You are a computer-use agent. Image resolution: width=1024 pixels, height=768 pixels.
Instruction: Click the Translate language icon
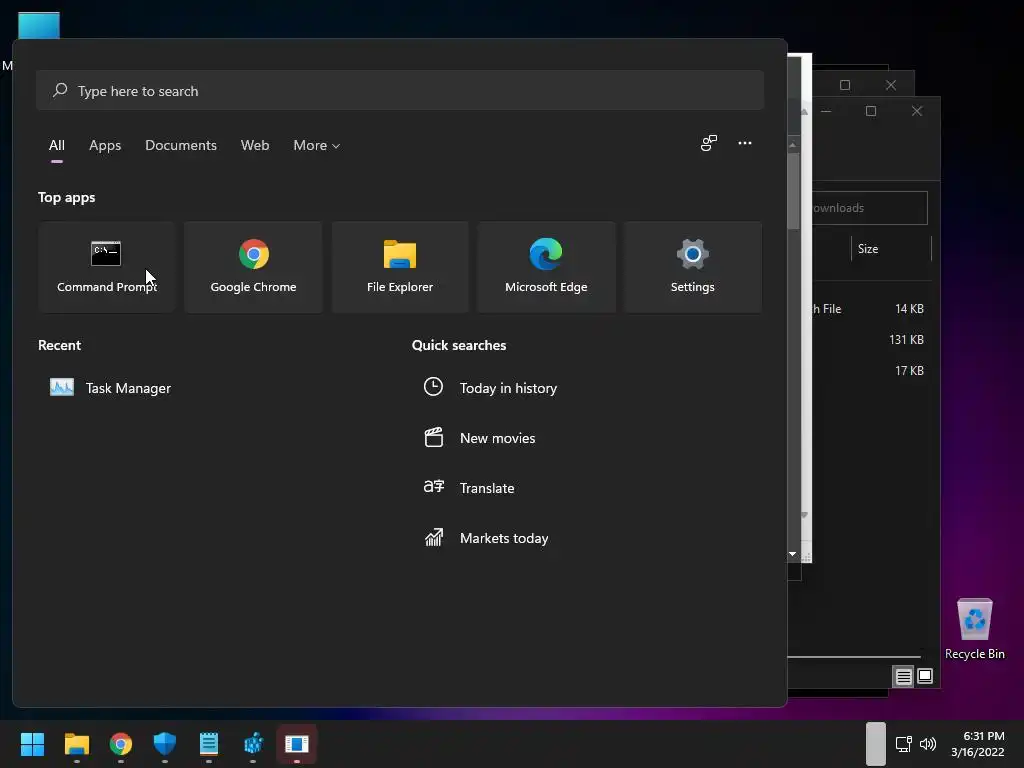434,487
